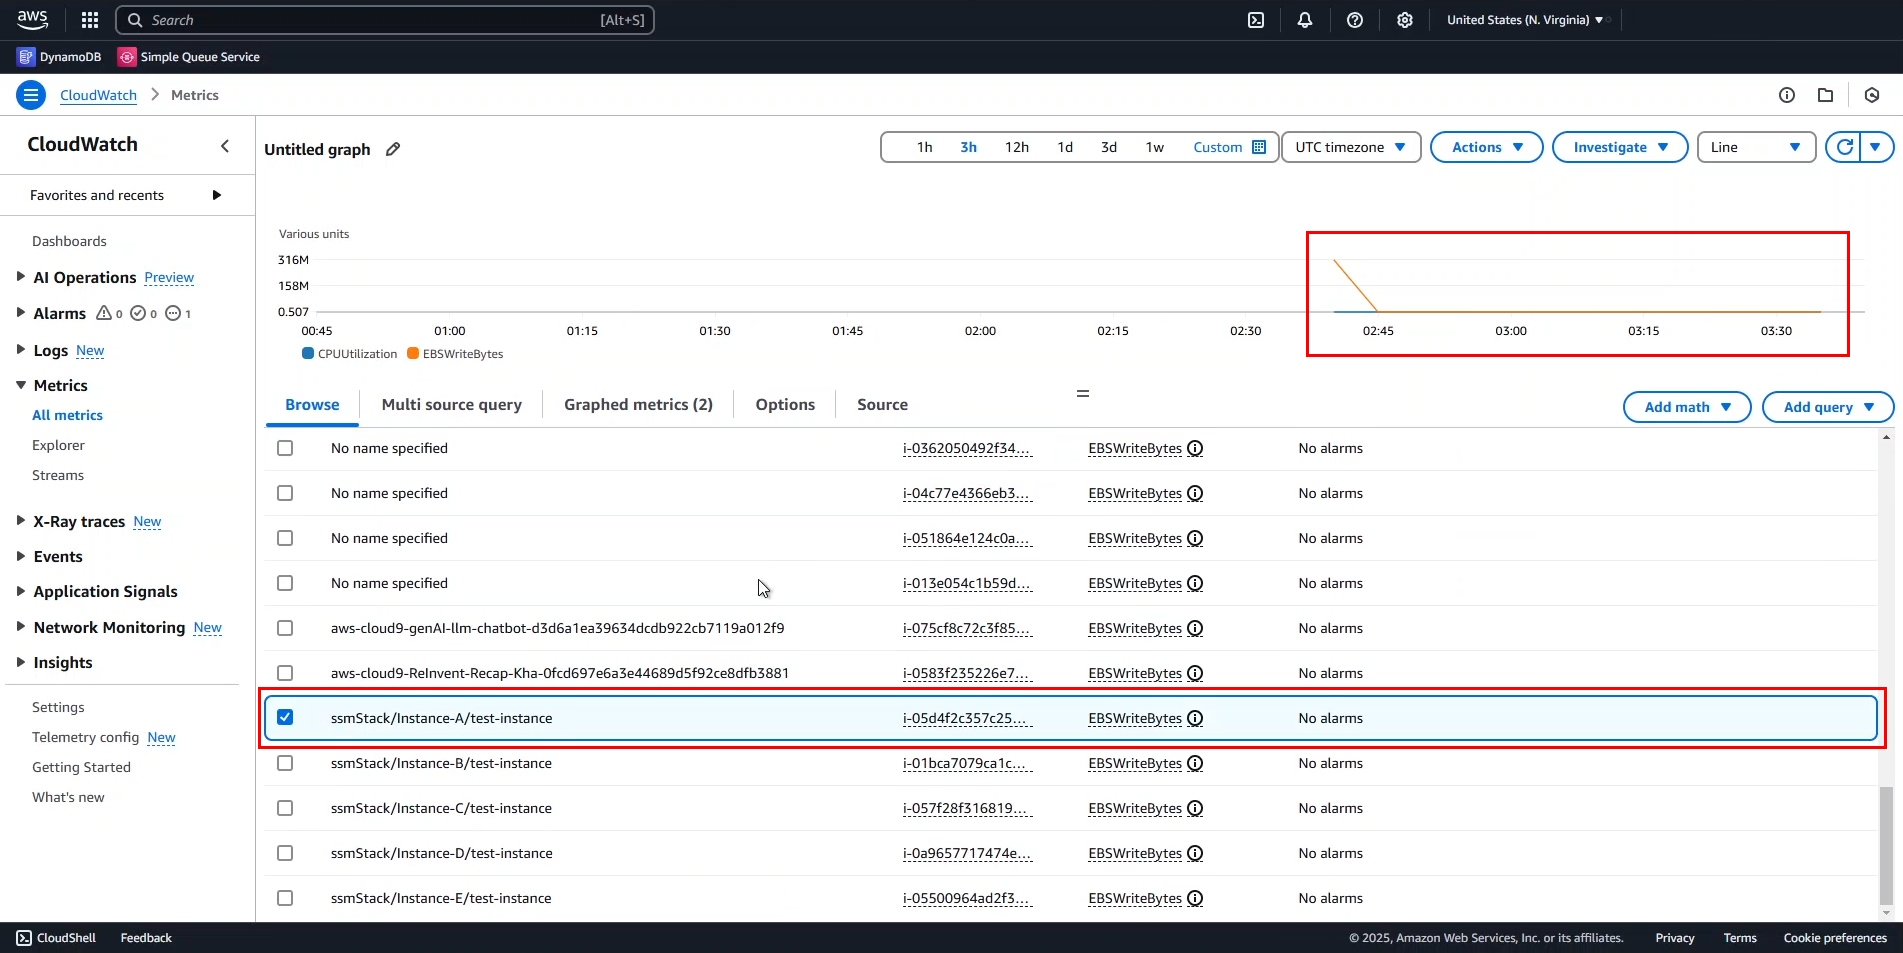This screenshot has height=953, width=1903.
Task: Click the refresh graph icon
Action: (x=1844, y=147)
